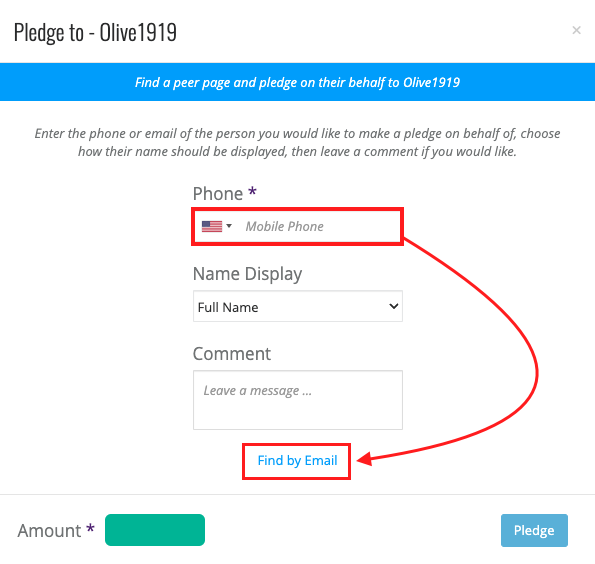Click the italic instructions paragraph about phone or email
Screen dimensions: 595x564
pos(298,142)
